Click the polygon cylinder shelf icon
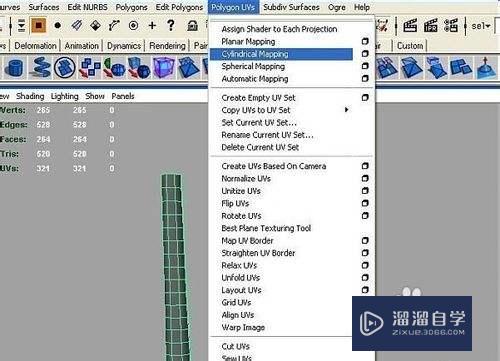The image size is (500, 361). click(15, 68)
